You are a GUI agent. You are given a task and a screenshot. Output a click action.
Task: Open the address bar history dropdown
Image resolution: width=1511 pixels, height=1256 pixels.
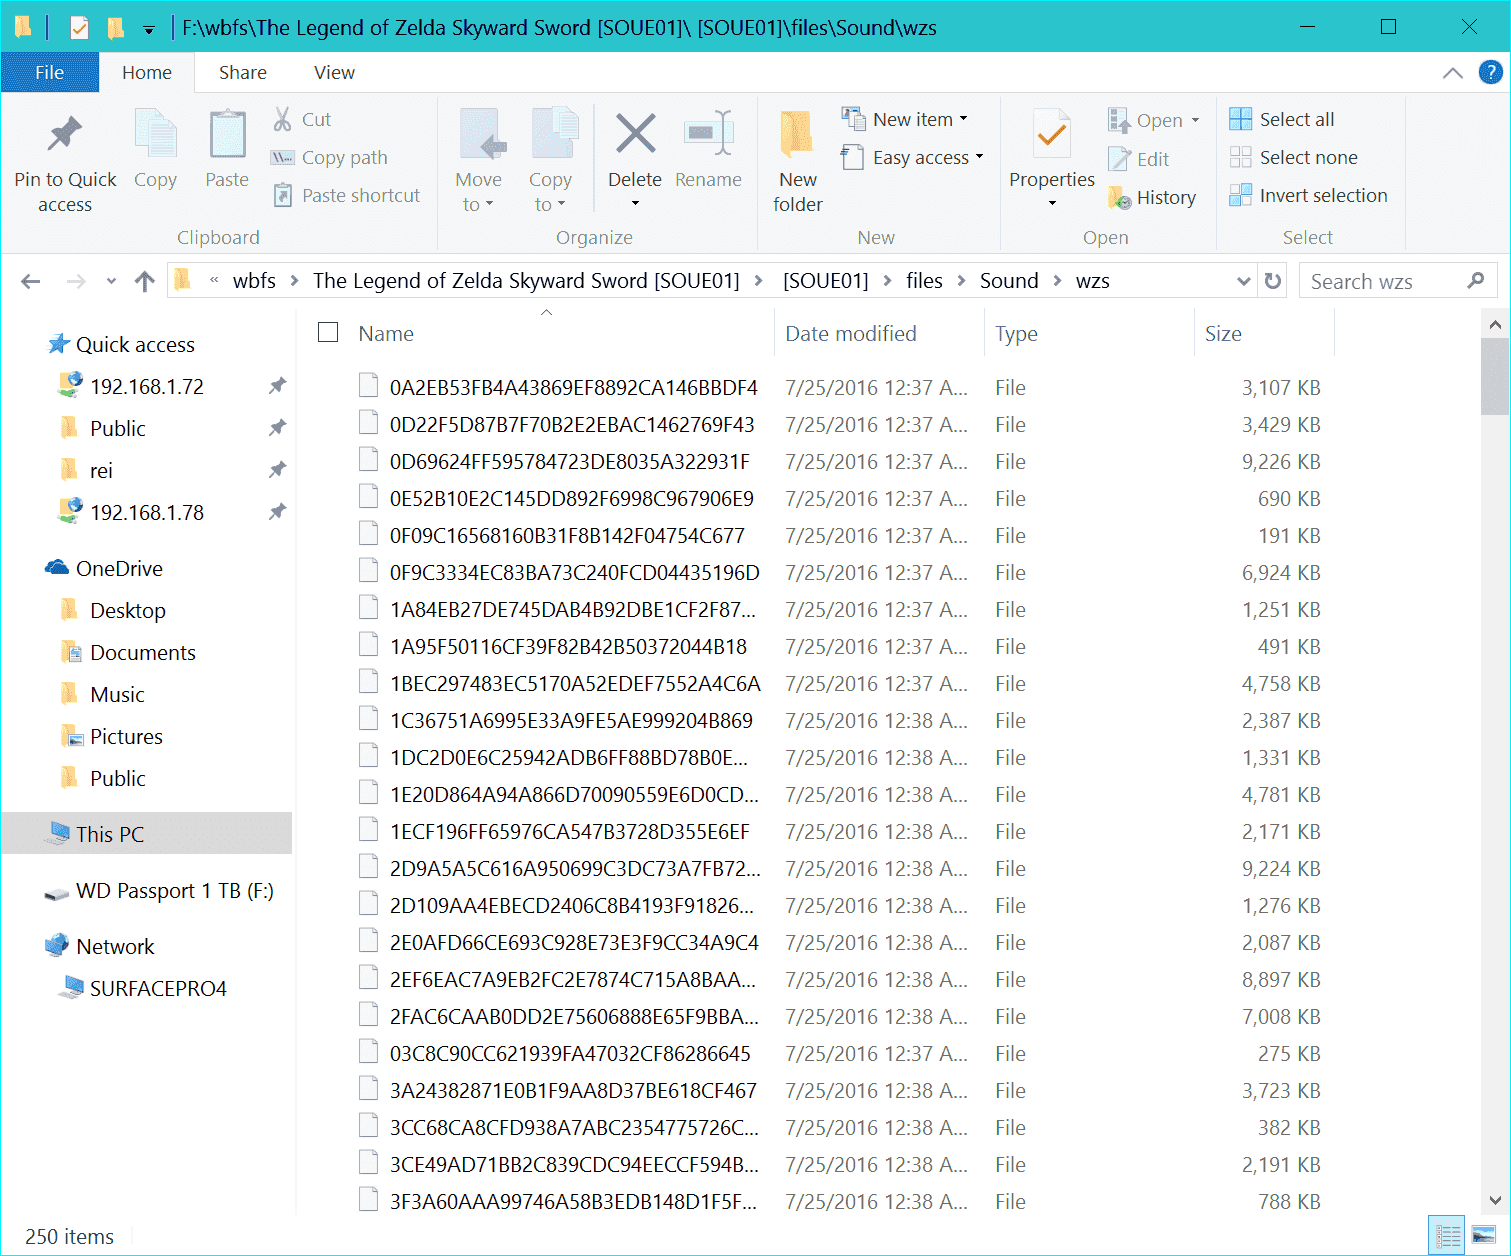1244,281
